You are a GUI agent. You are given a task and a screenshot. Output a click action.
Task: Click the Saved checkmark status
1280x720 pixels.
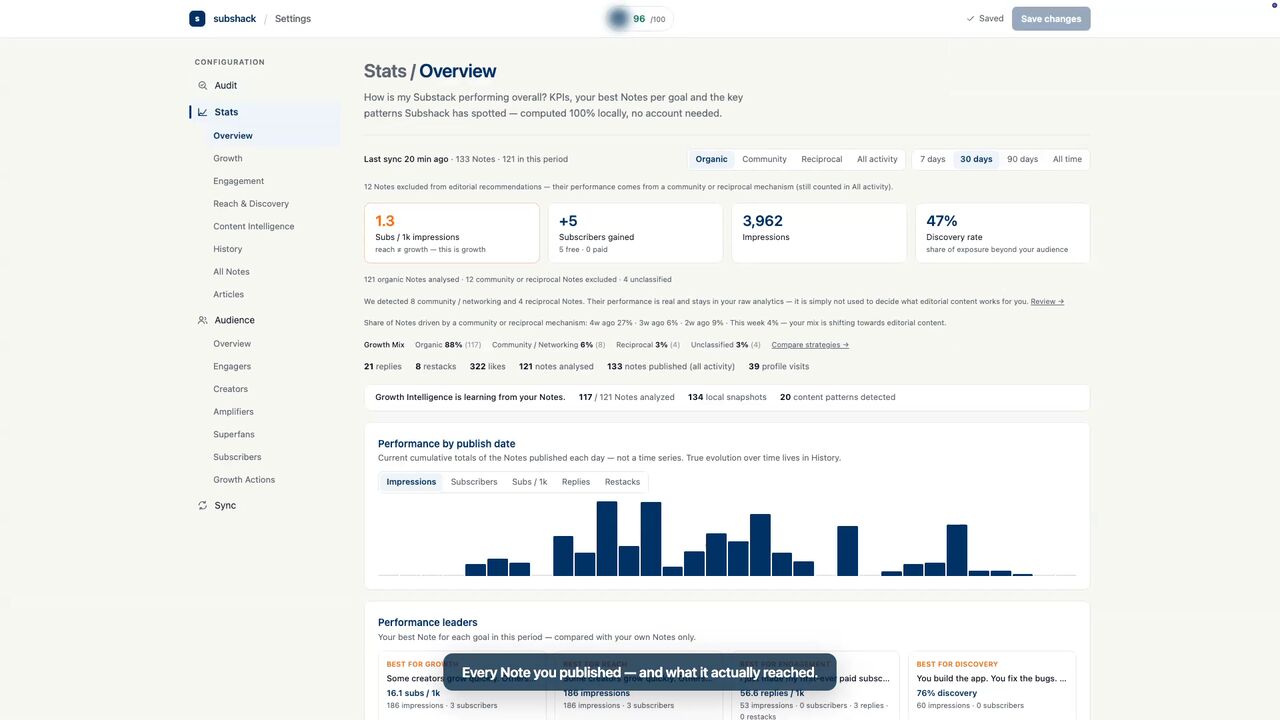[x=985, y=18]
